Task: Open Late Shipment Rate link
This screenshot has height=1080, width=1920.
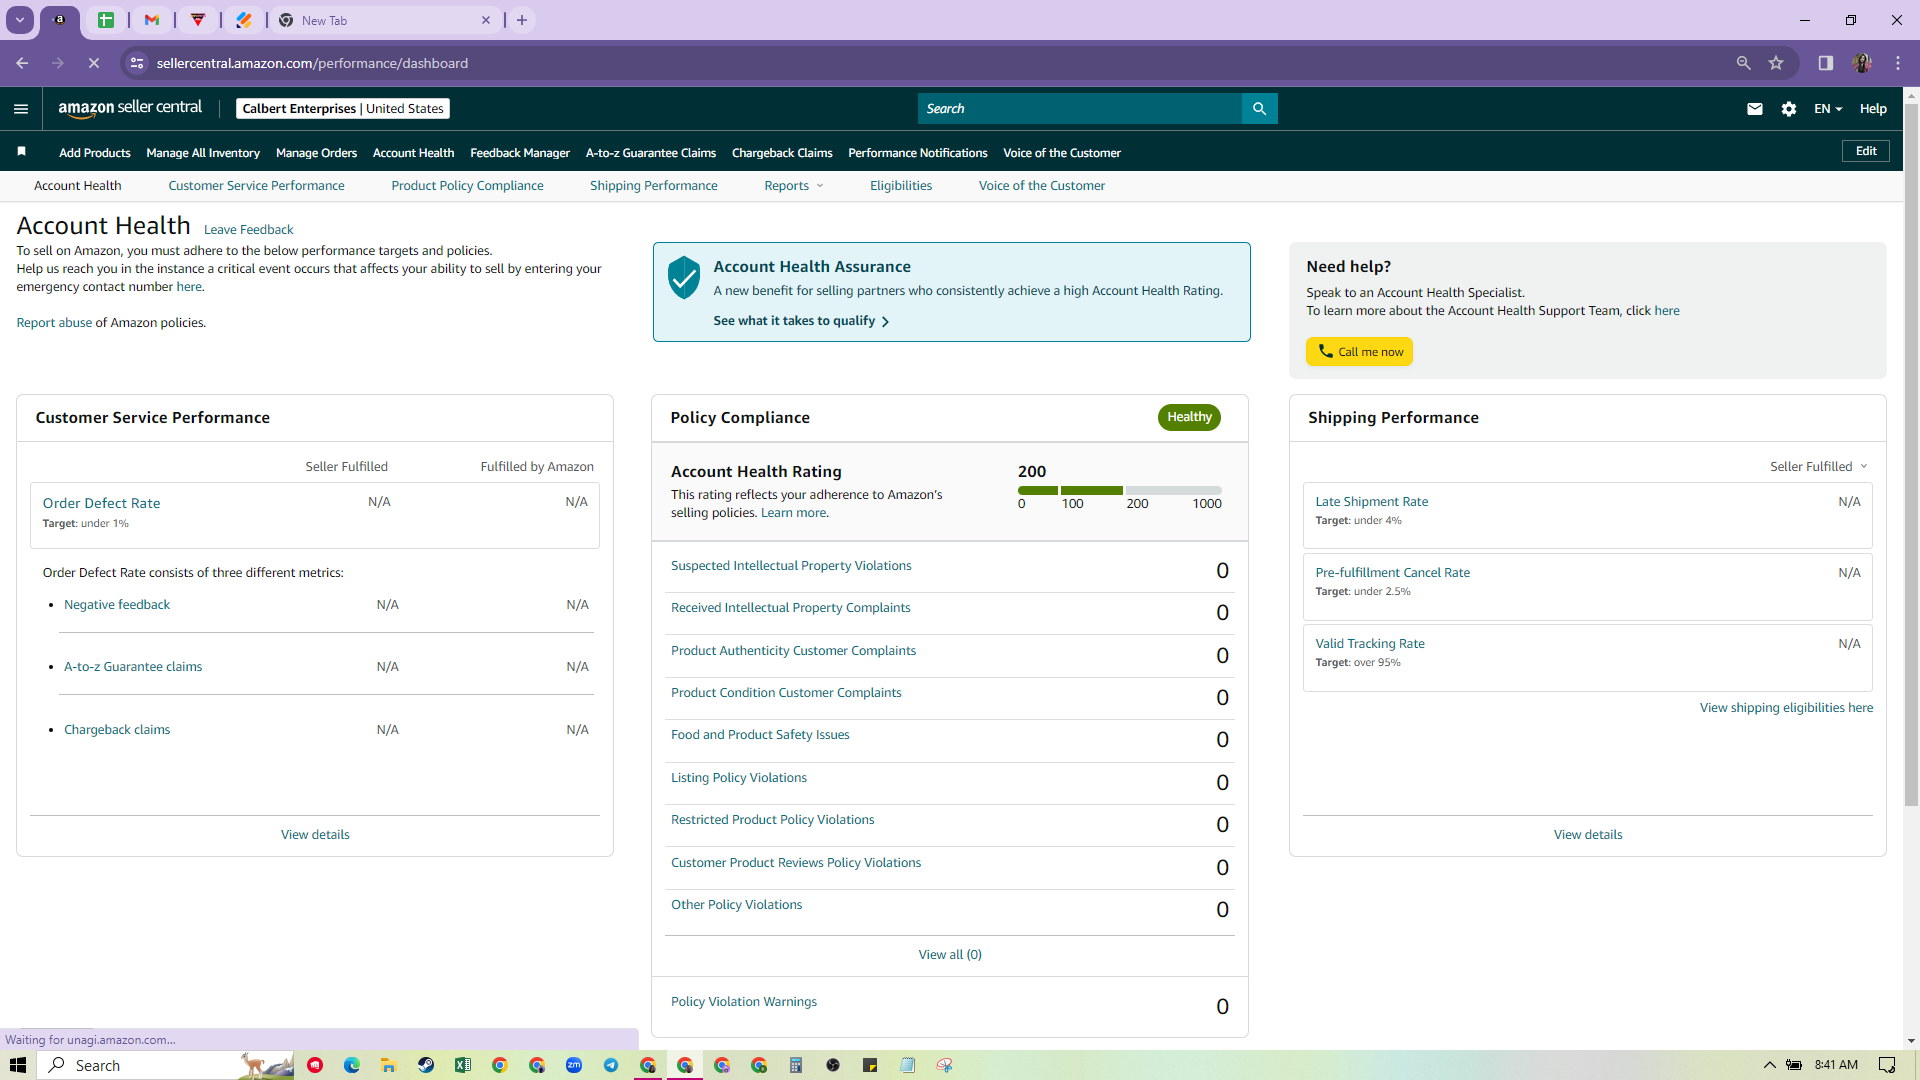Action: pyautogui.click(x=1372, y=502)
